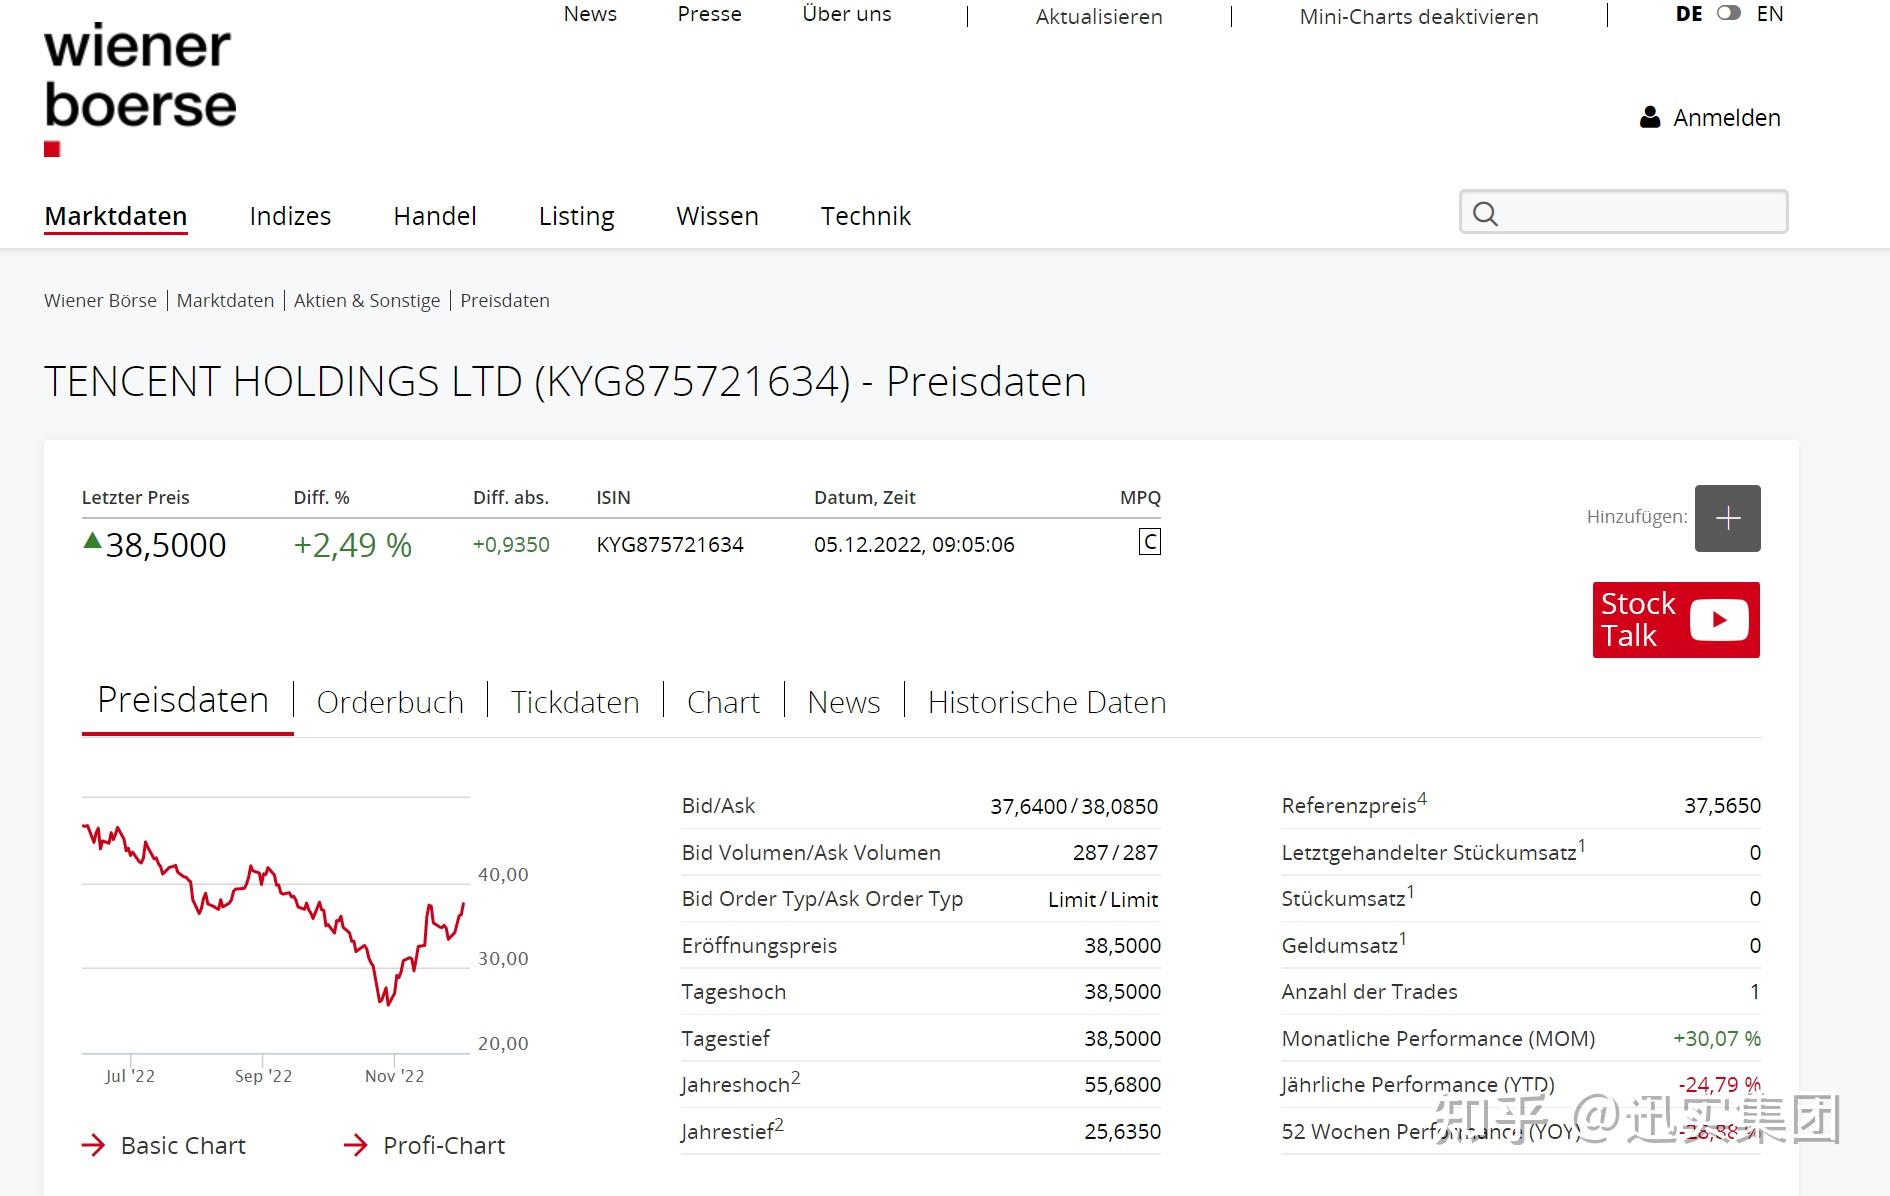Viewport: 1890px width, 1196px height.
Task: Open the Profi-Chart link
Action: [444, 1145]
